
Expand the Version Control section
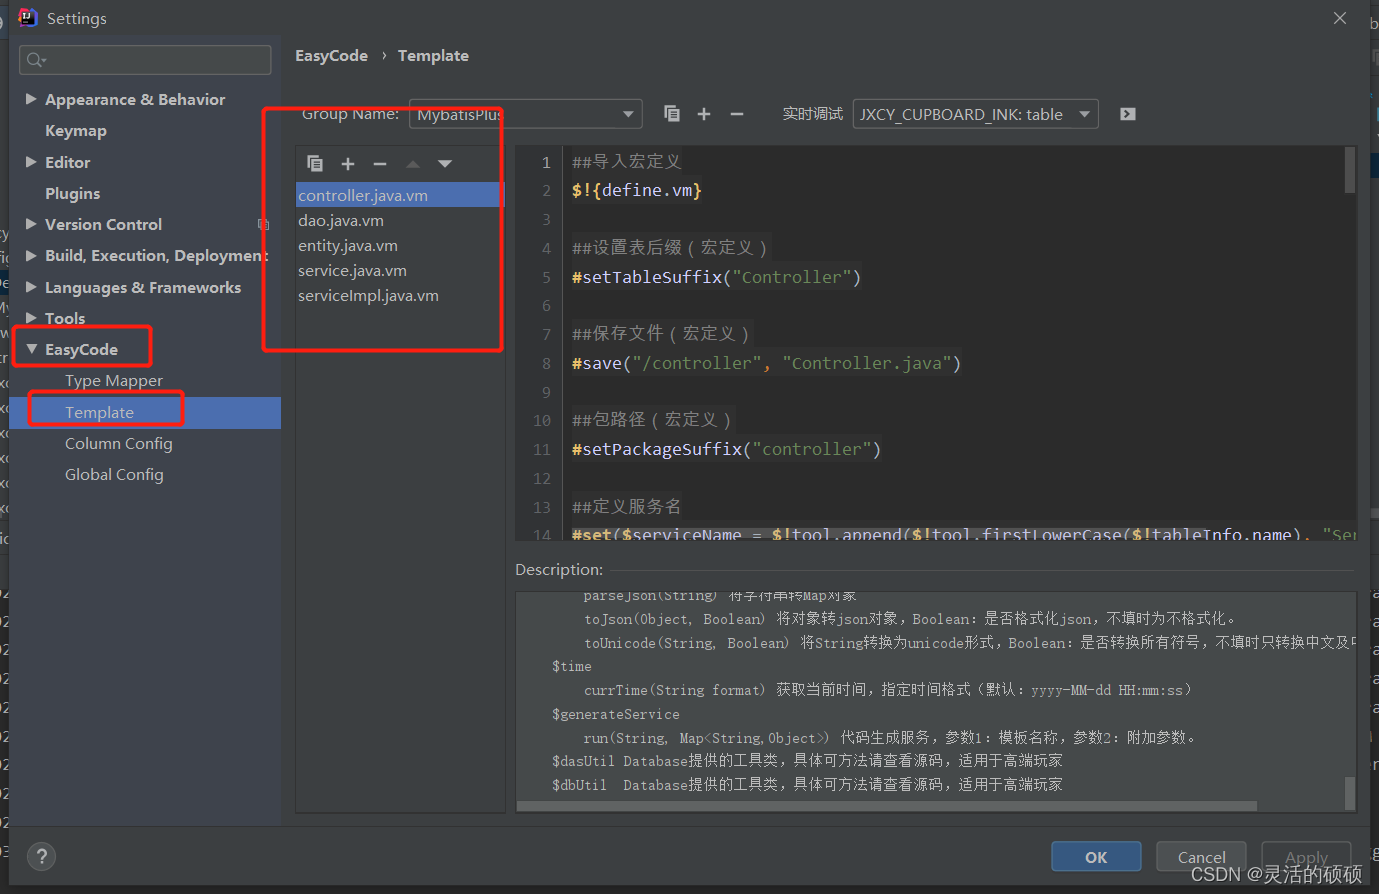pos(31,224)
